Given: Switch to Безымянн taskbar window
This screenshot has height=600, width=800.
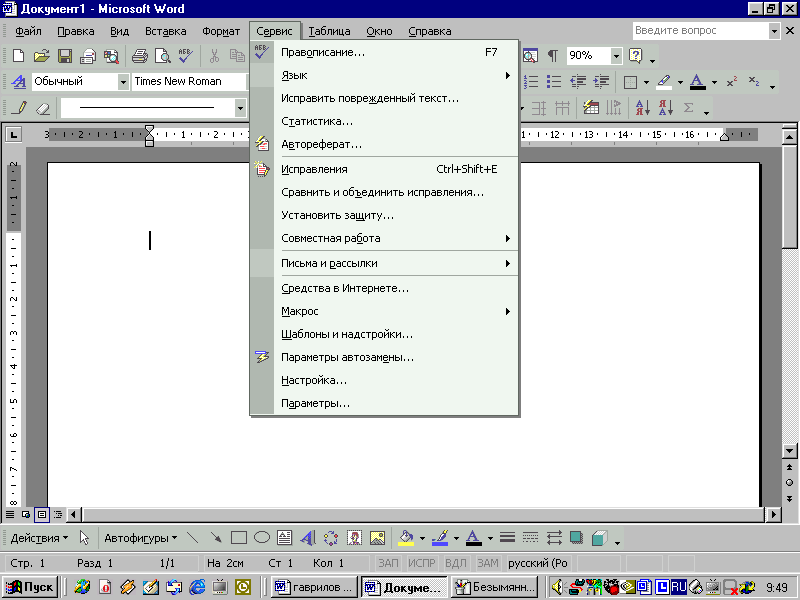Looking at the screenshot, I should [494, 587].
